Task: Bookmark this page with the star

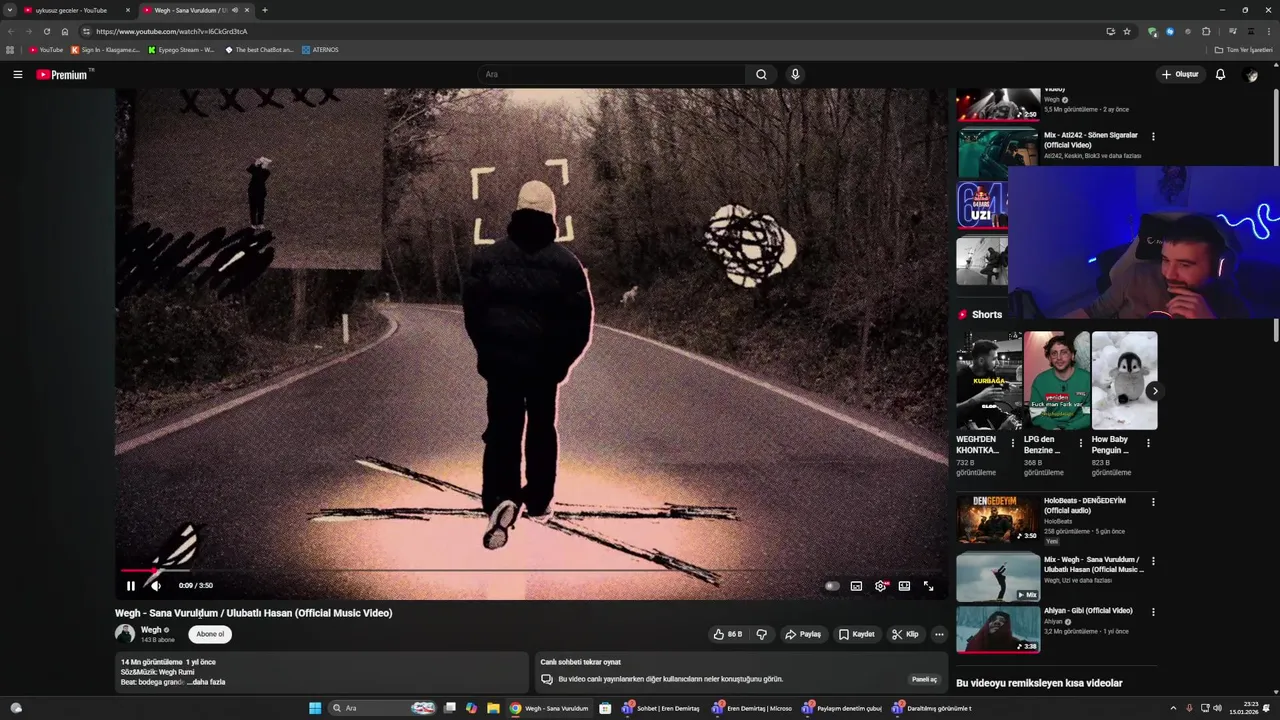Action: pos(1127,31)
